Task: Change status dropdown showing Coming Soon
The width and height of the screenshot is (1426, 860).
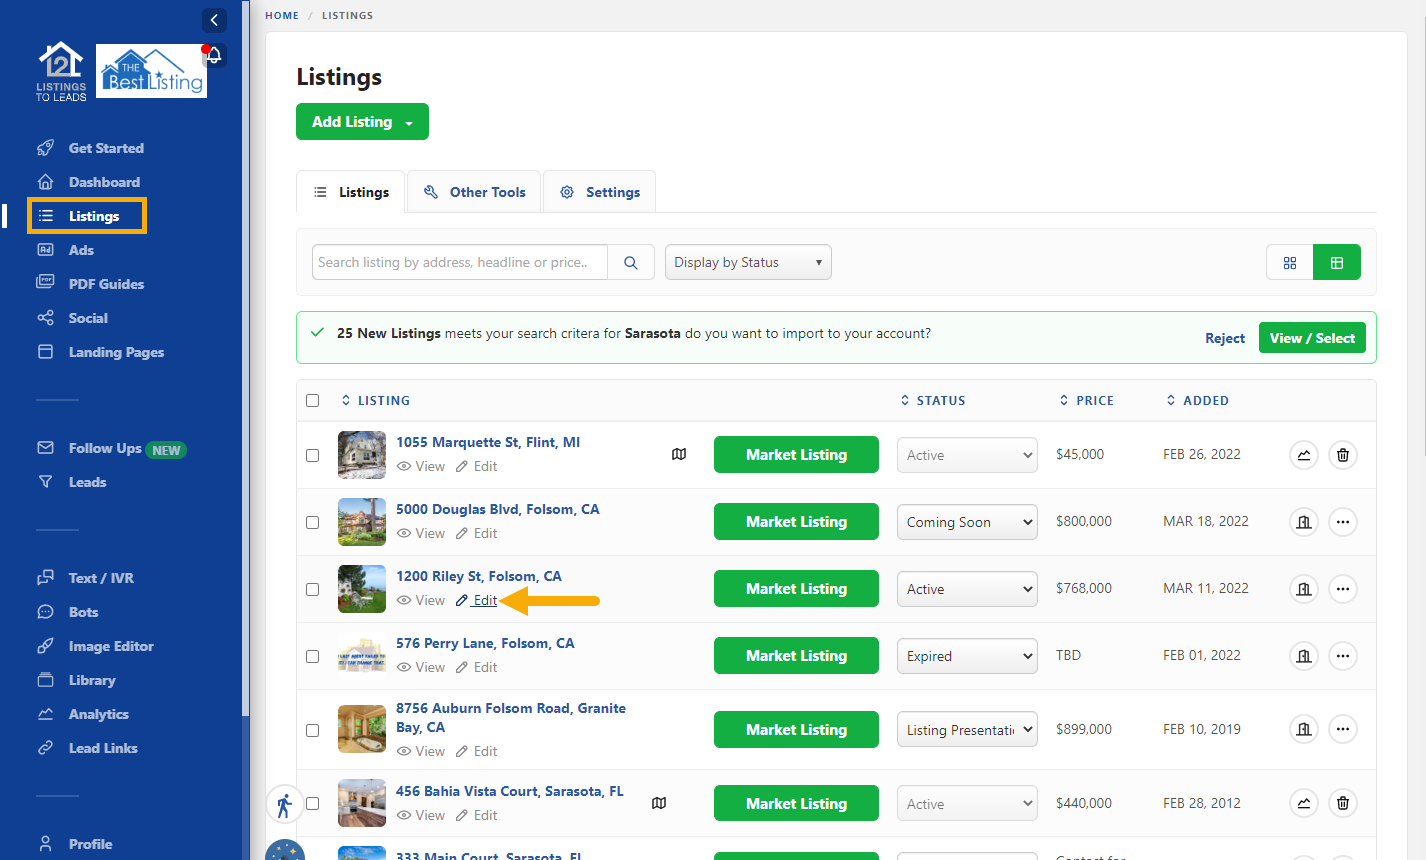Action: click(x=967, y=522)
